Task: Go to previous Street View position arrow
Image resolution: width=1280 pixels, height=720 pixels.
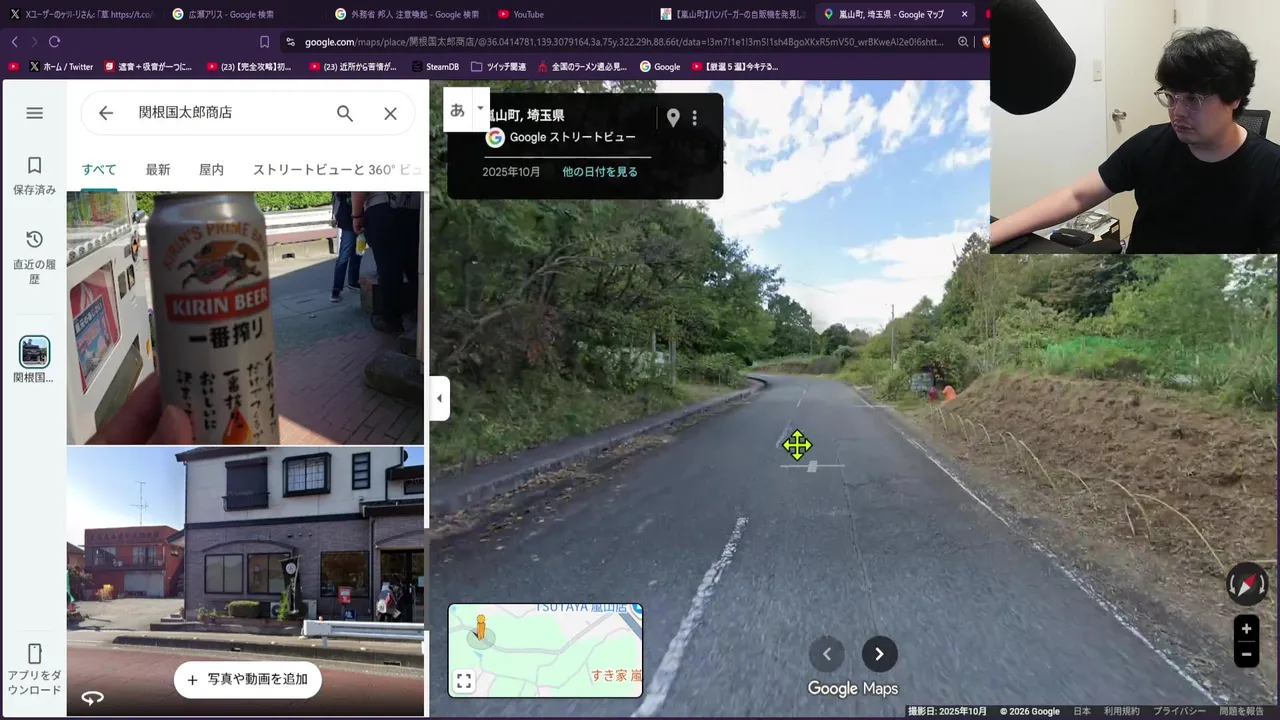Action: (827, 654)
